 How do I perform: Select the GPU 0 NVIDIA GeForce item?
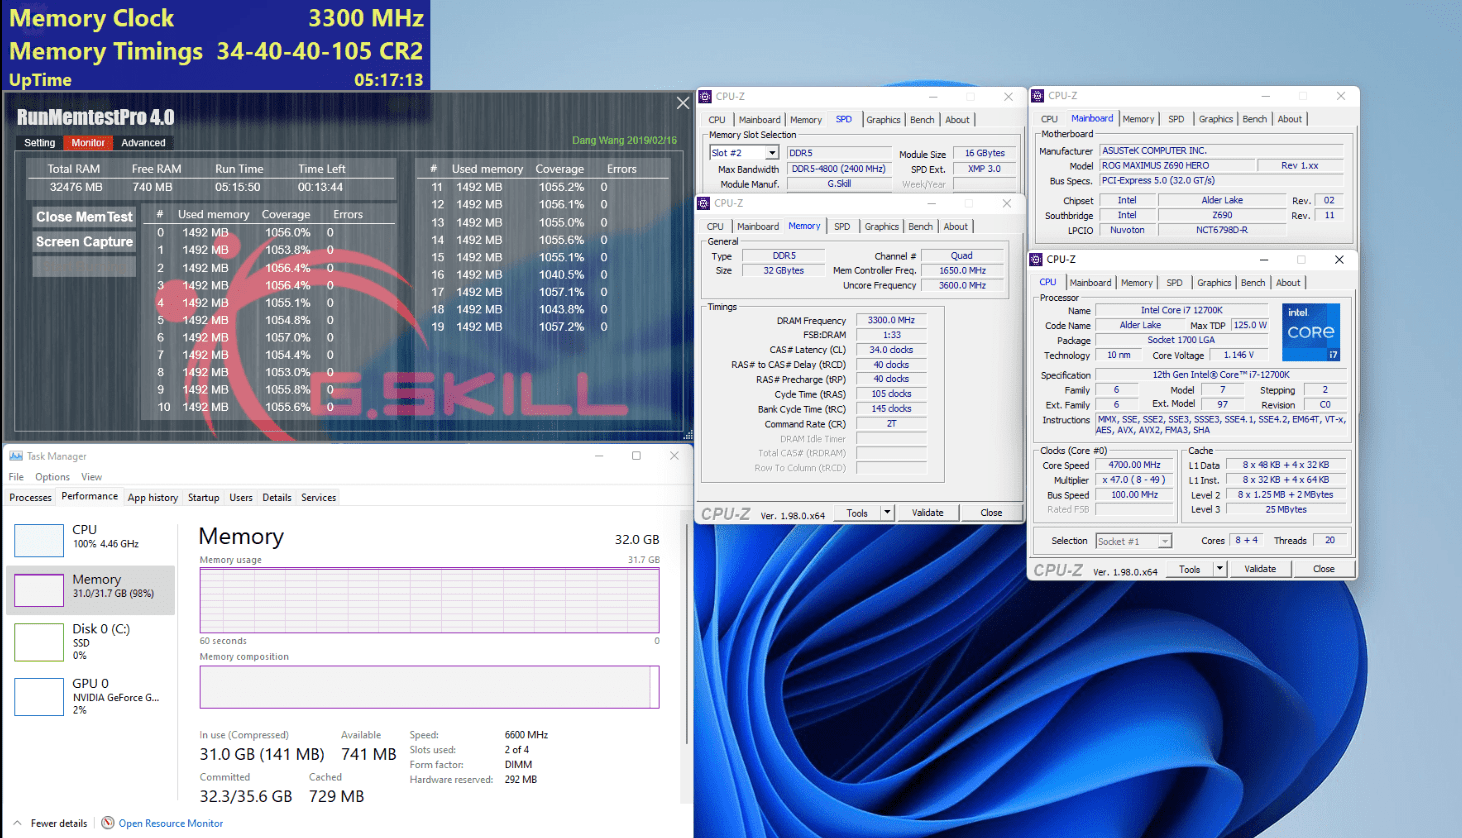coord(90,696)
